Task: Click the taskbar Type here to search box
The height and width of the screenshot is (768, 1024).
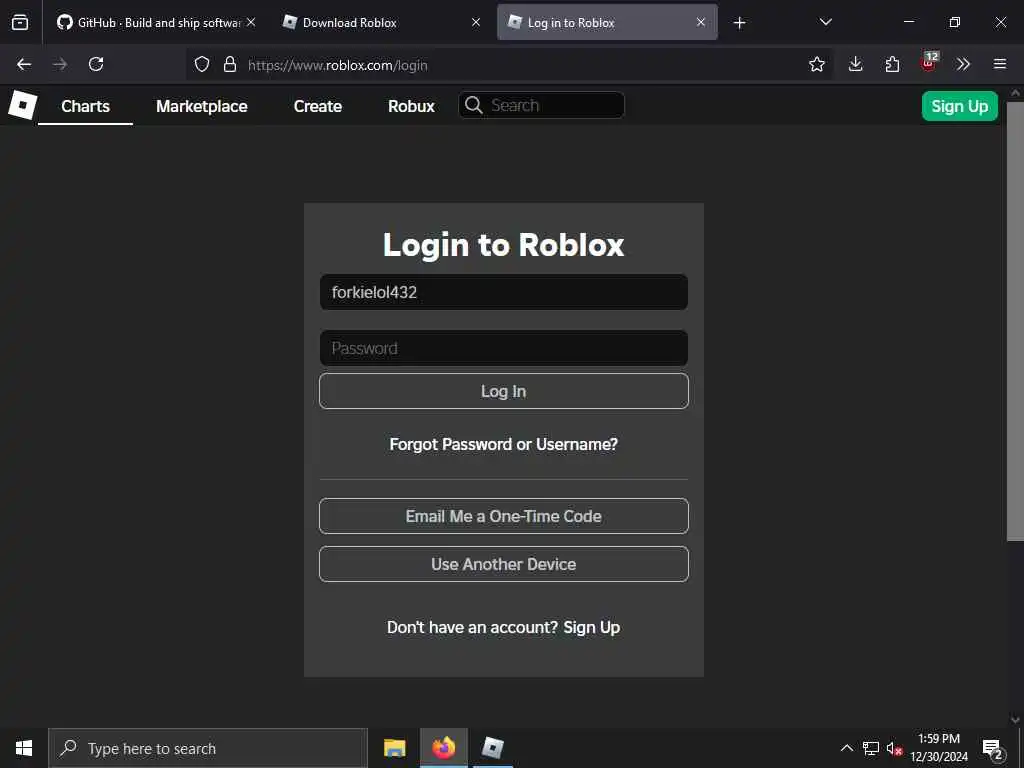Action: tap(208, 748)
